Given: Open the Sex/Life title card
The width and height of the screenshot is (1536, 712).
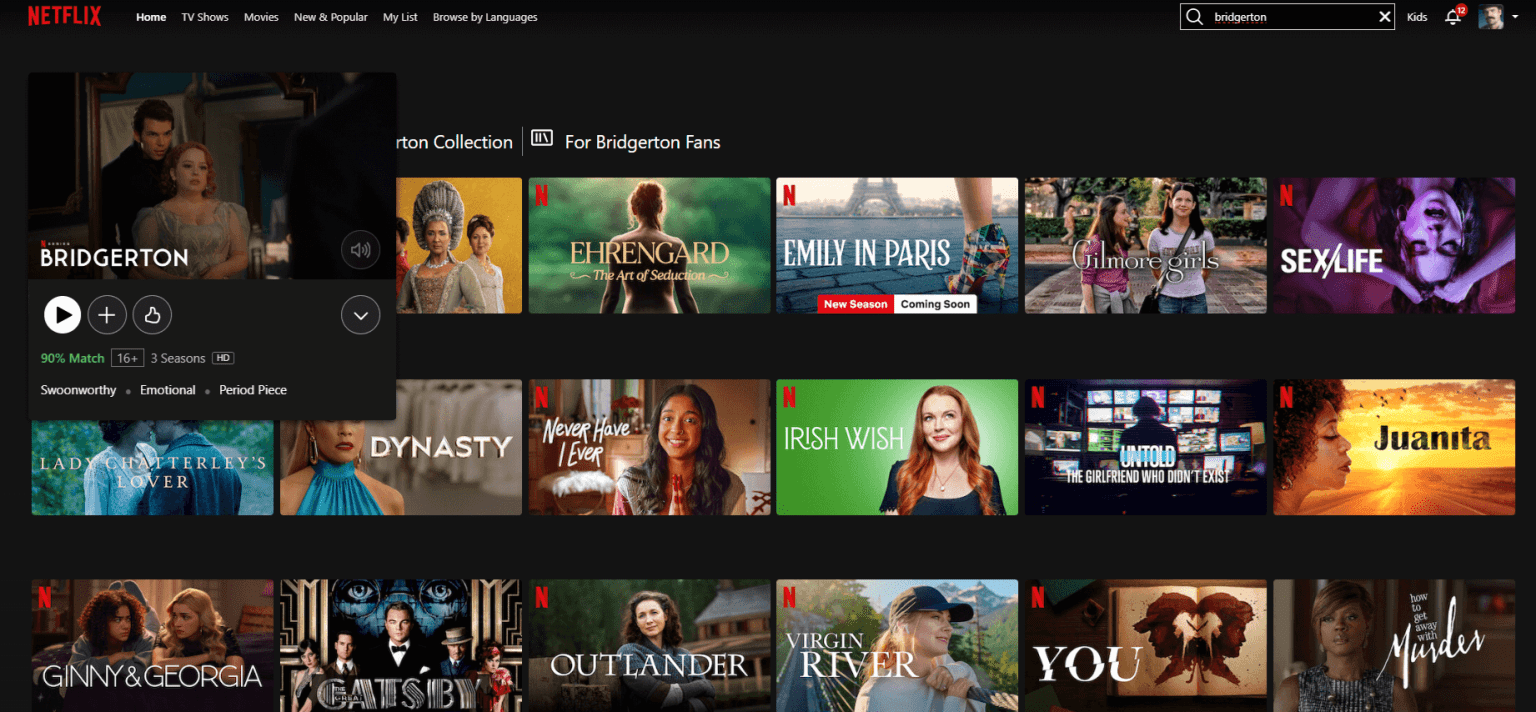Looking at the screenshot, I should [x=1394, y=246].
